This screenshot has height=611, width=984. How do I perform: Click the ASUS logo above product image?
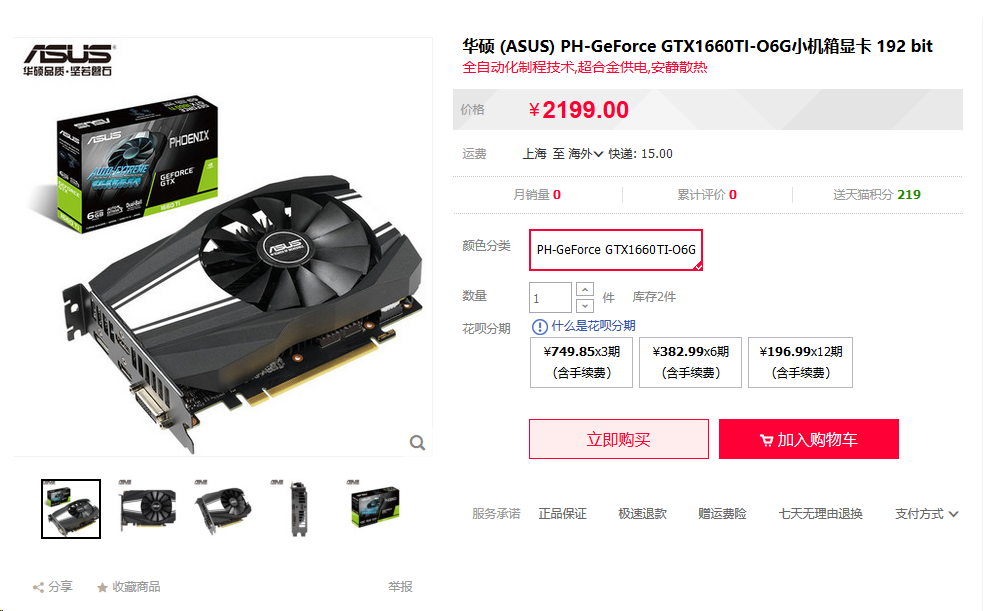[69, 60]
